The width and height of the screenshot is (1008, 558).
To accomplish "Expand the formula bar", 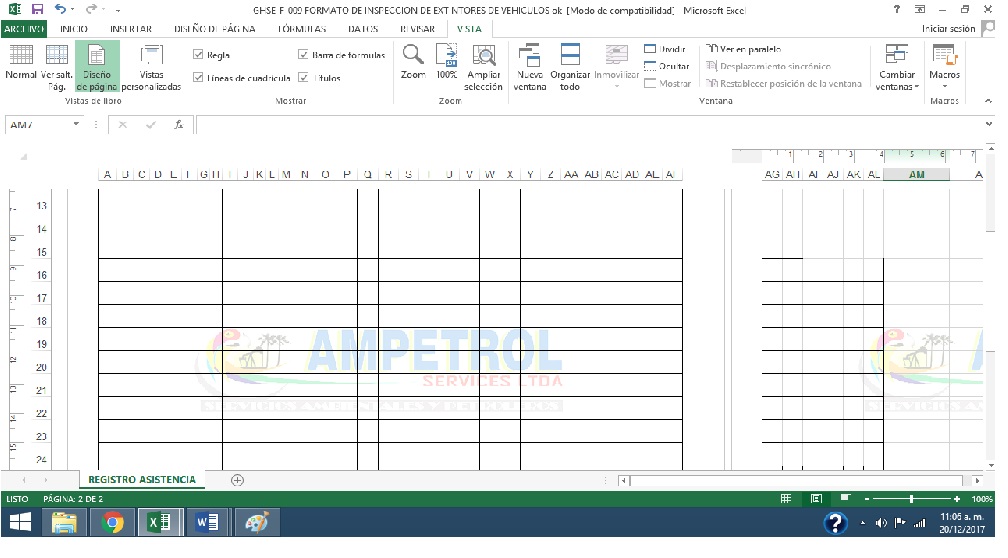I will [x=989, y=124].
